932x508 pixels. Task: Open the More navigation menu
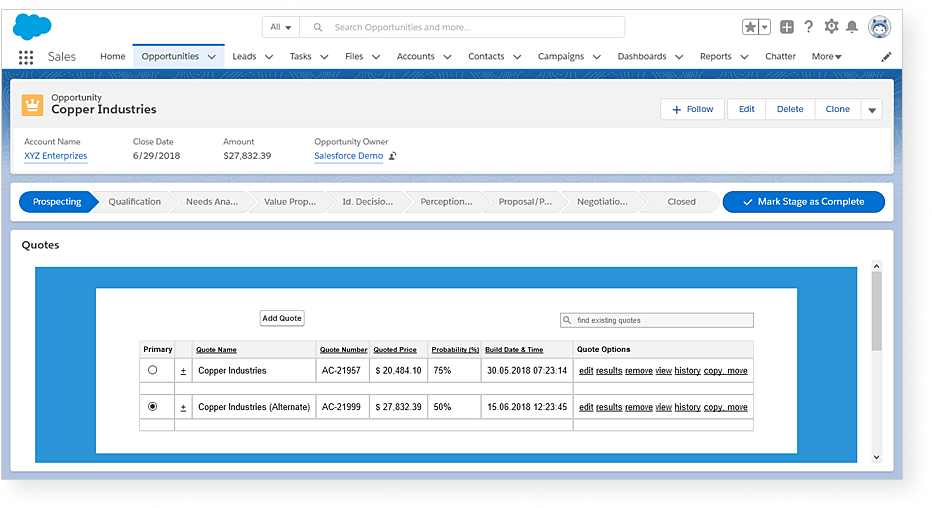tap(827, 56)
